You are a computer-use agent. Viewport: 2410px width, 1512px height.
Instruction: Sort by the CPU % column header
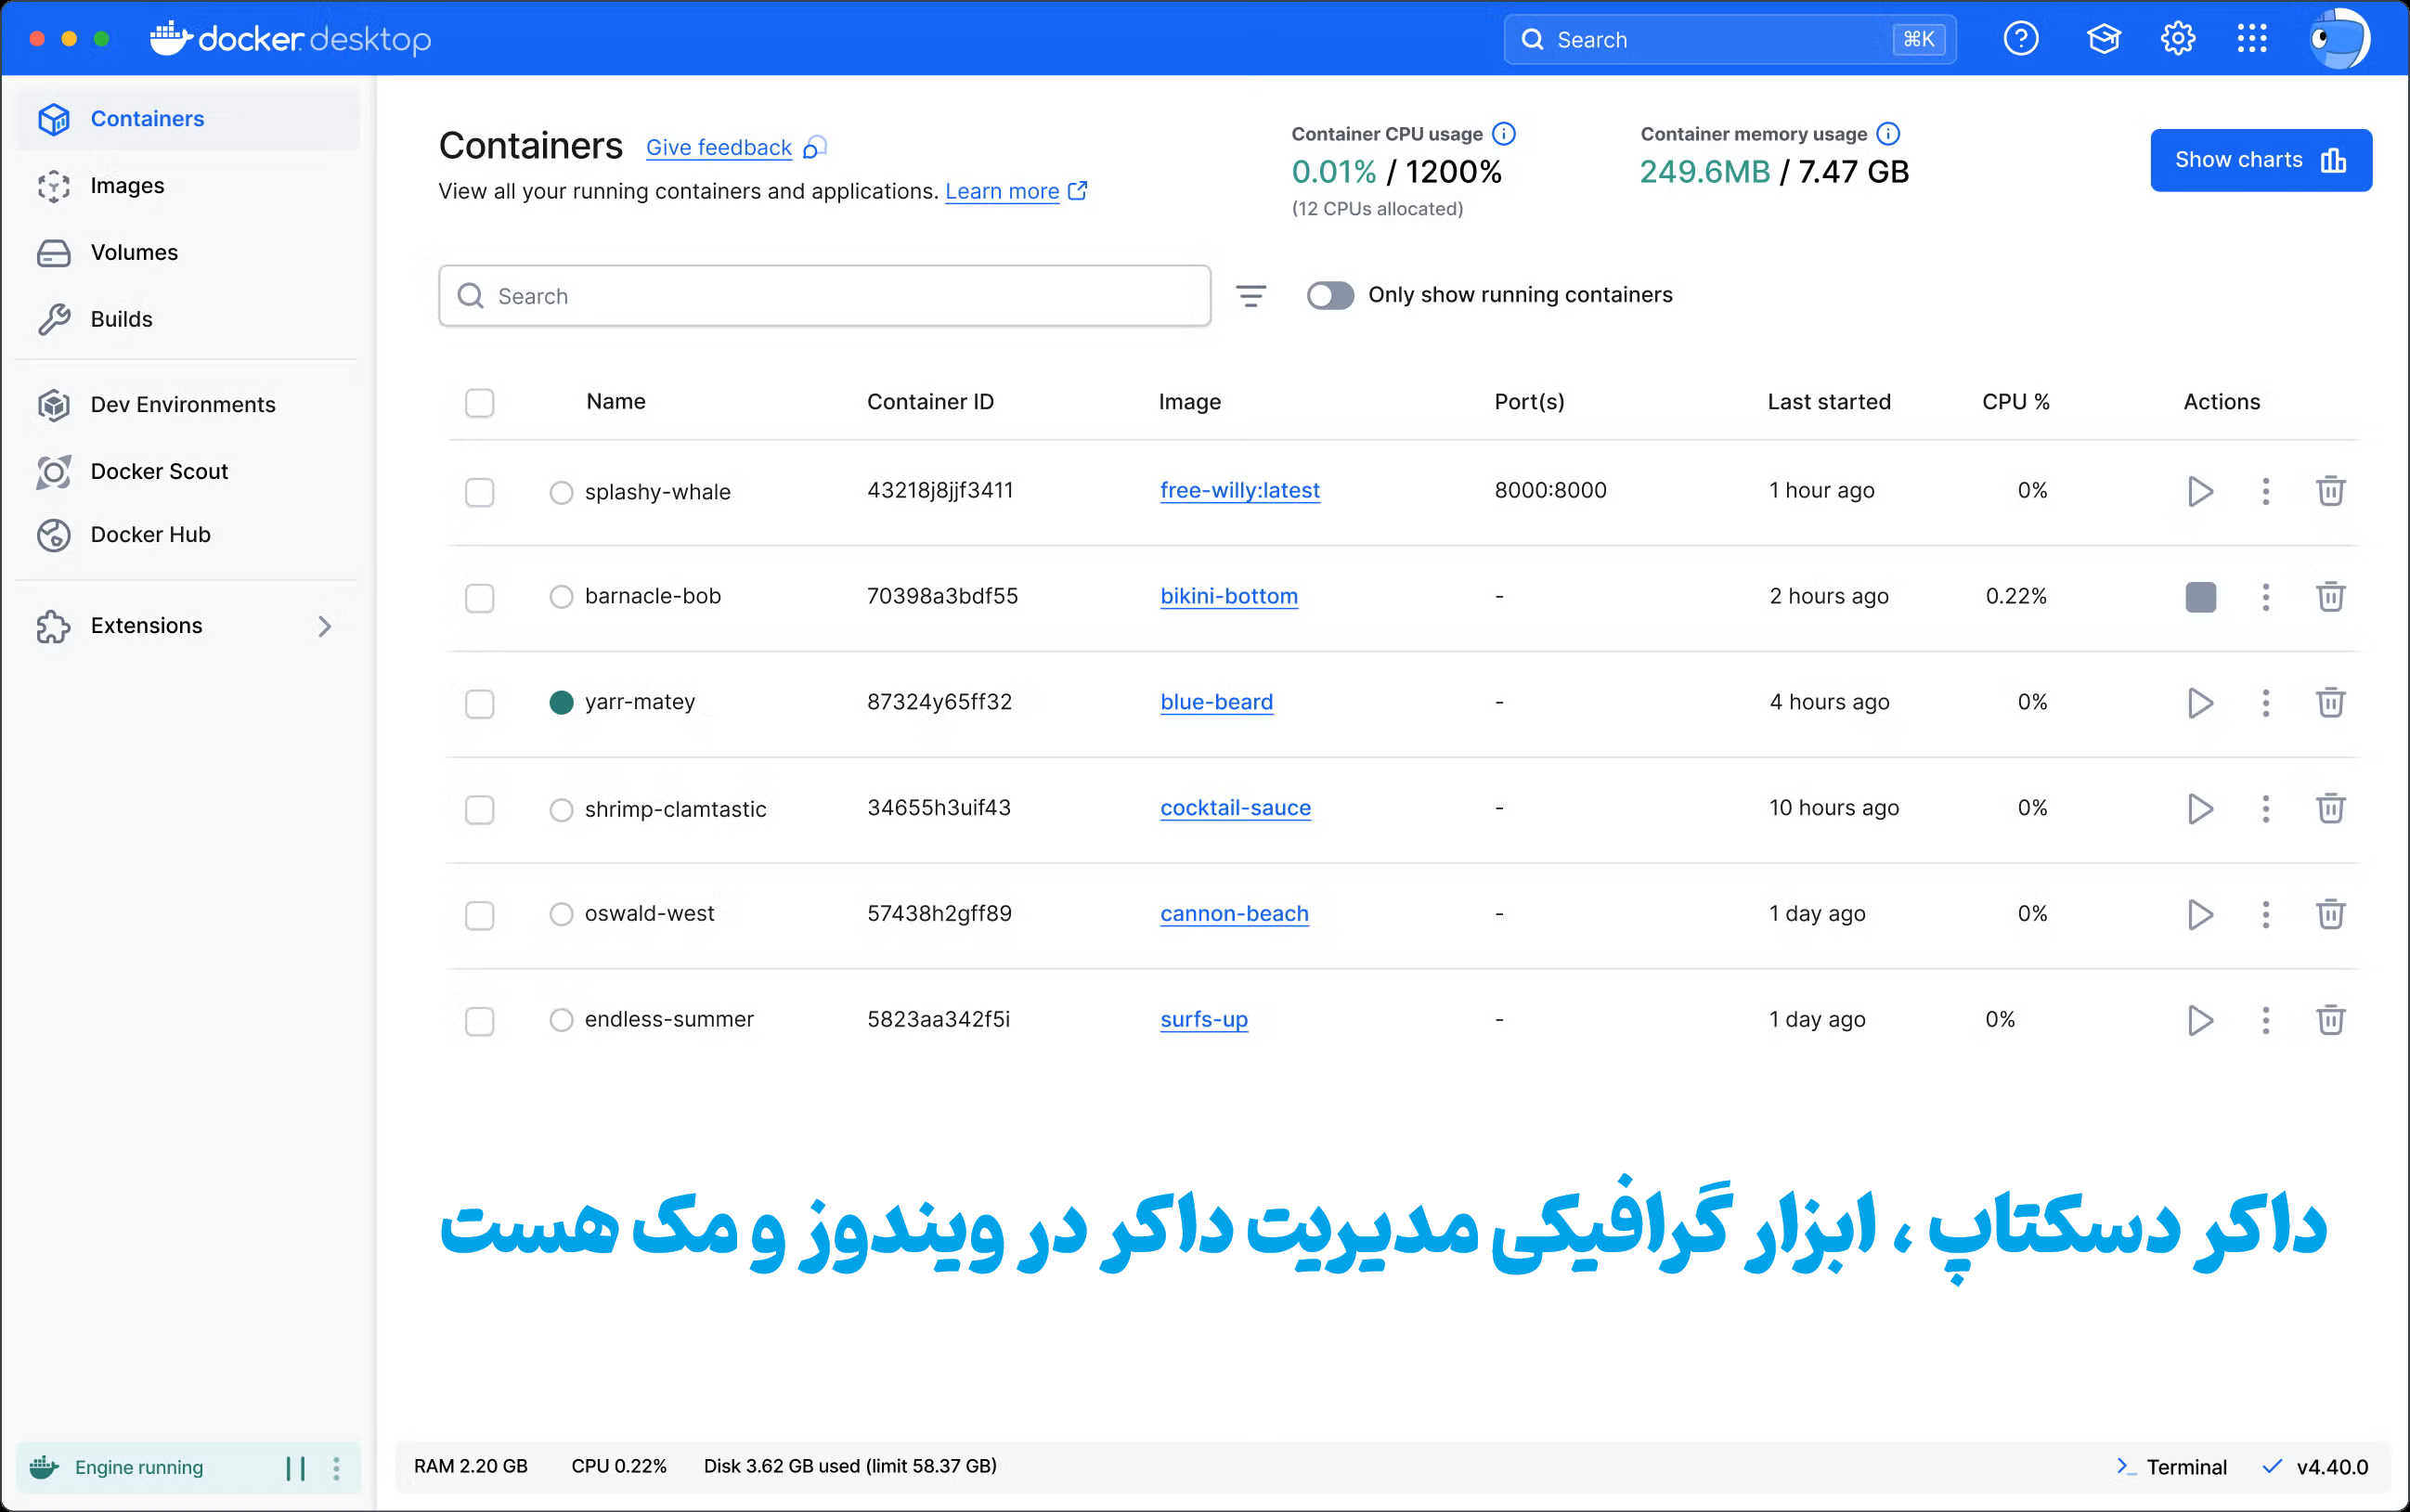(x=2015, y=402)
